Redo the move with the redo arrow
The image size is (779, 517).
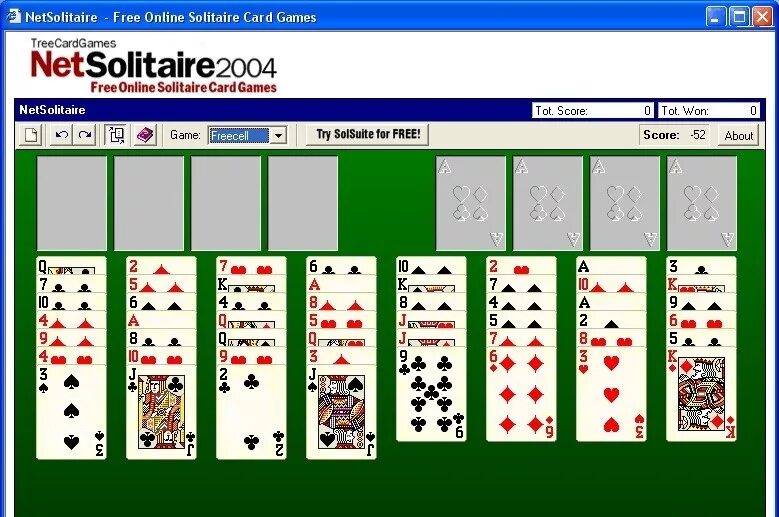(85, 135)
